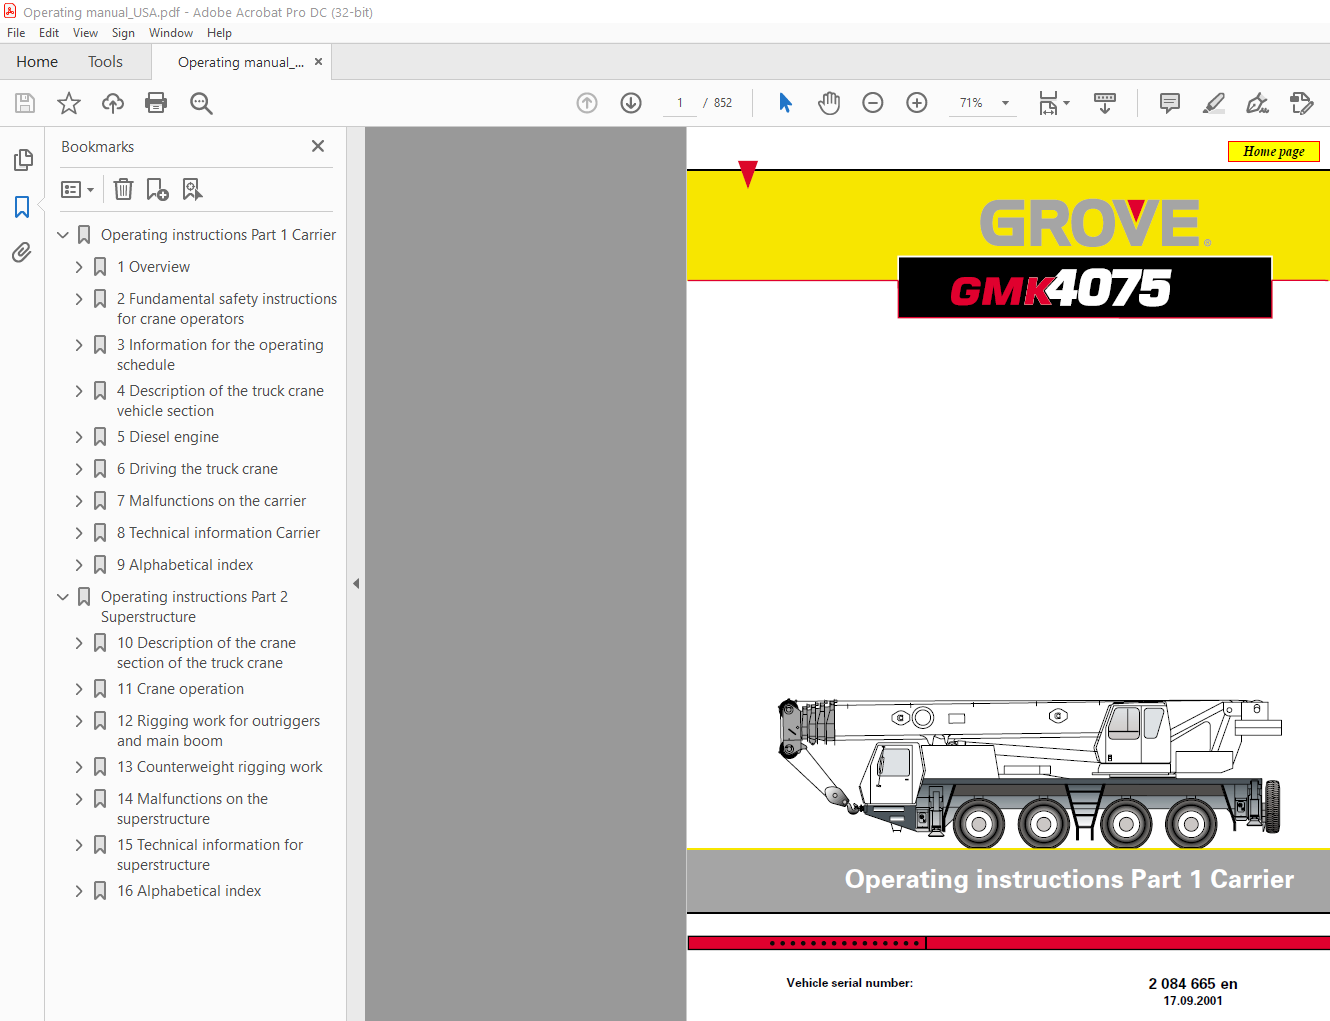1330x1021 pixels.
Task: Jump to 2 Fundamental safety instructions bookmark
Action: [x=227, y=309]
